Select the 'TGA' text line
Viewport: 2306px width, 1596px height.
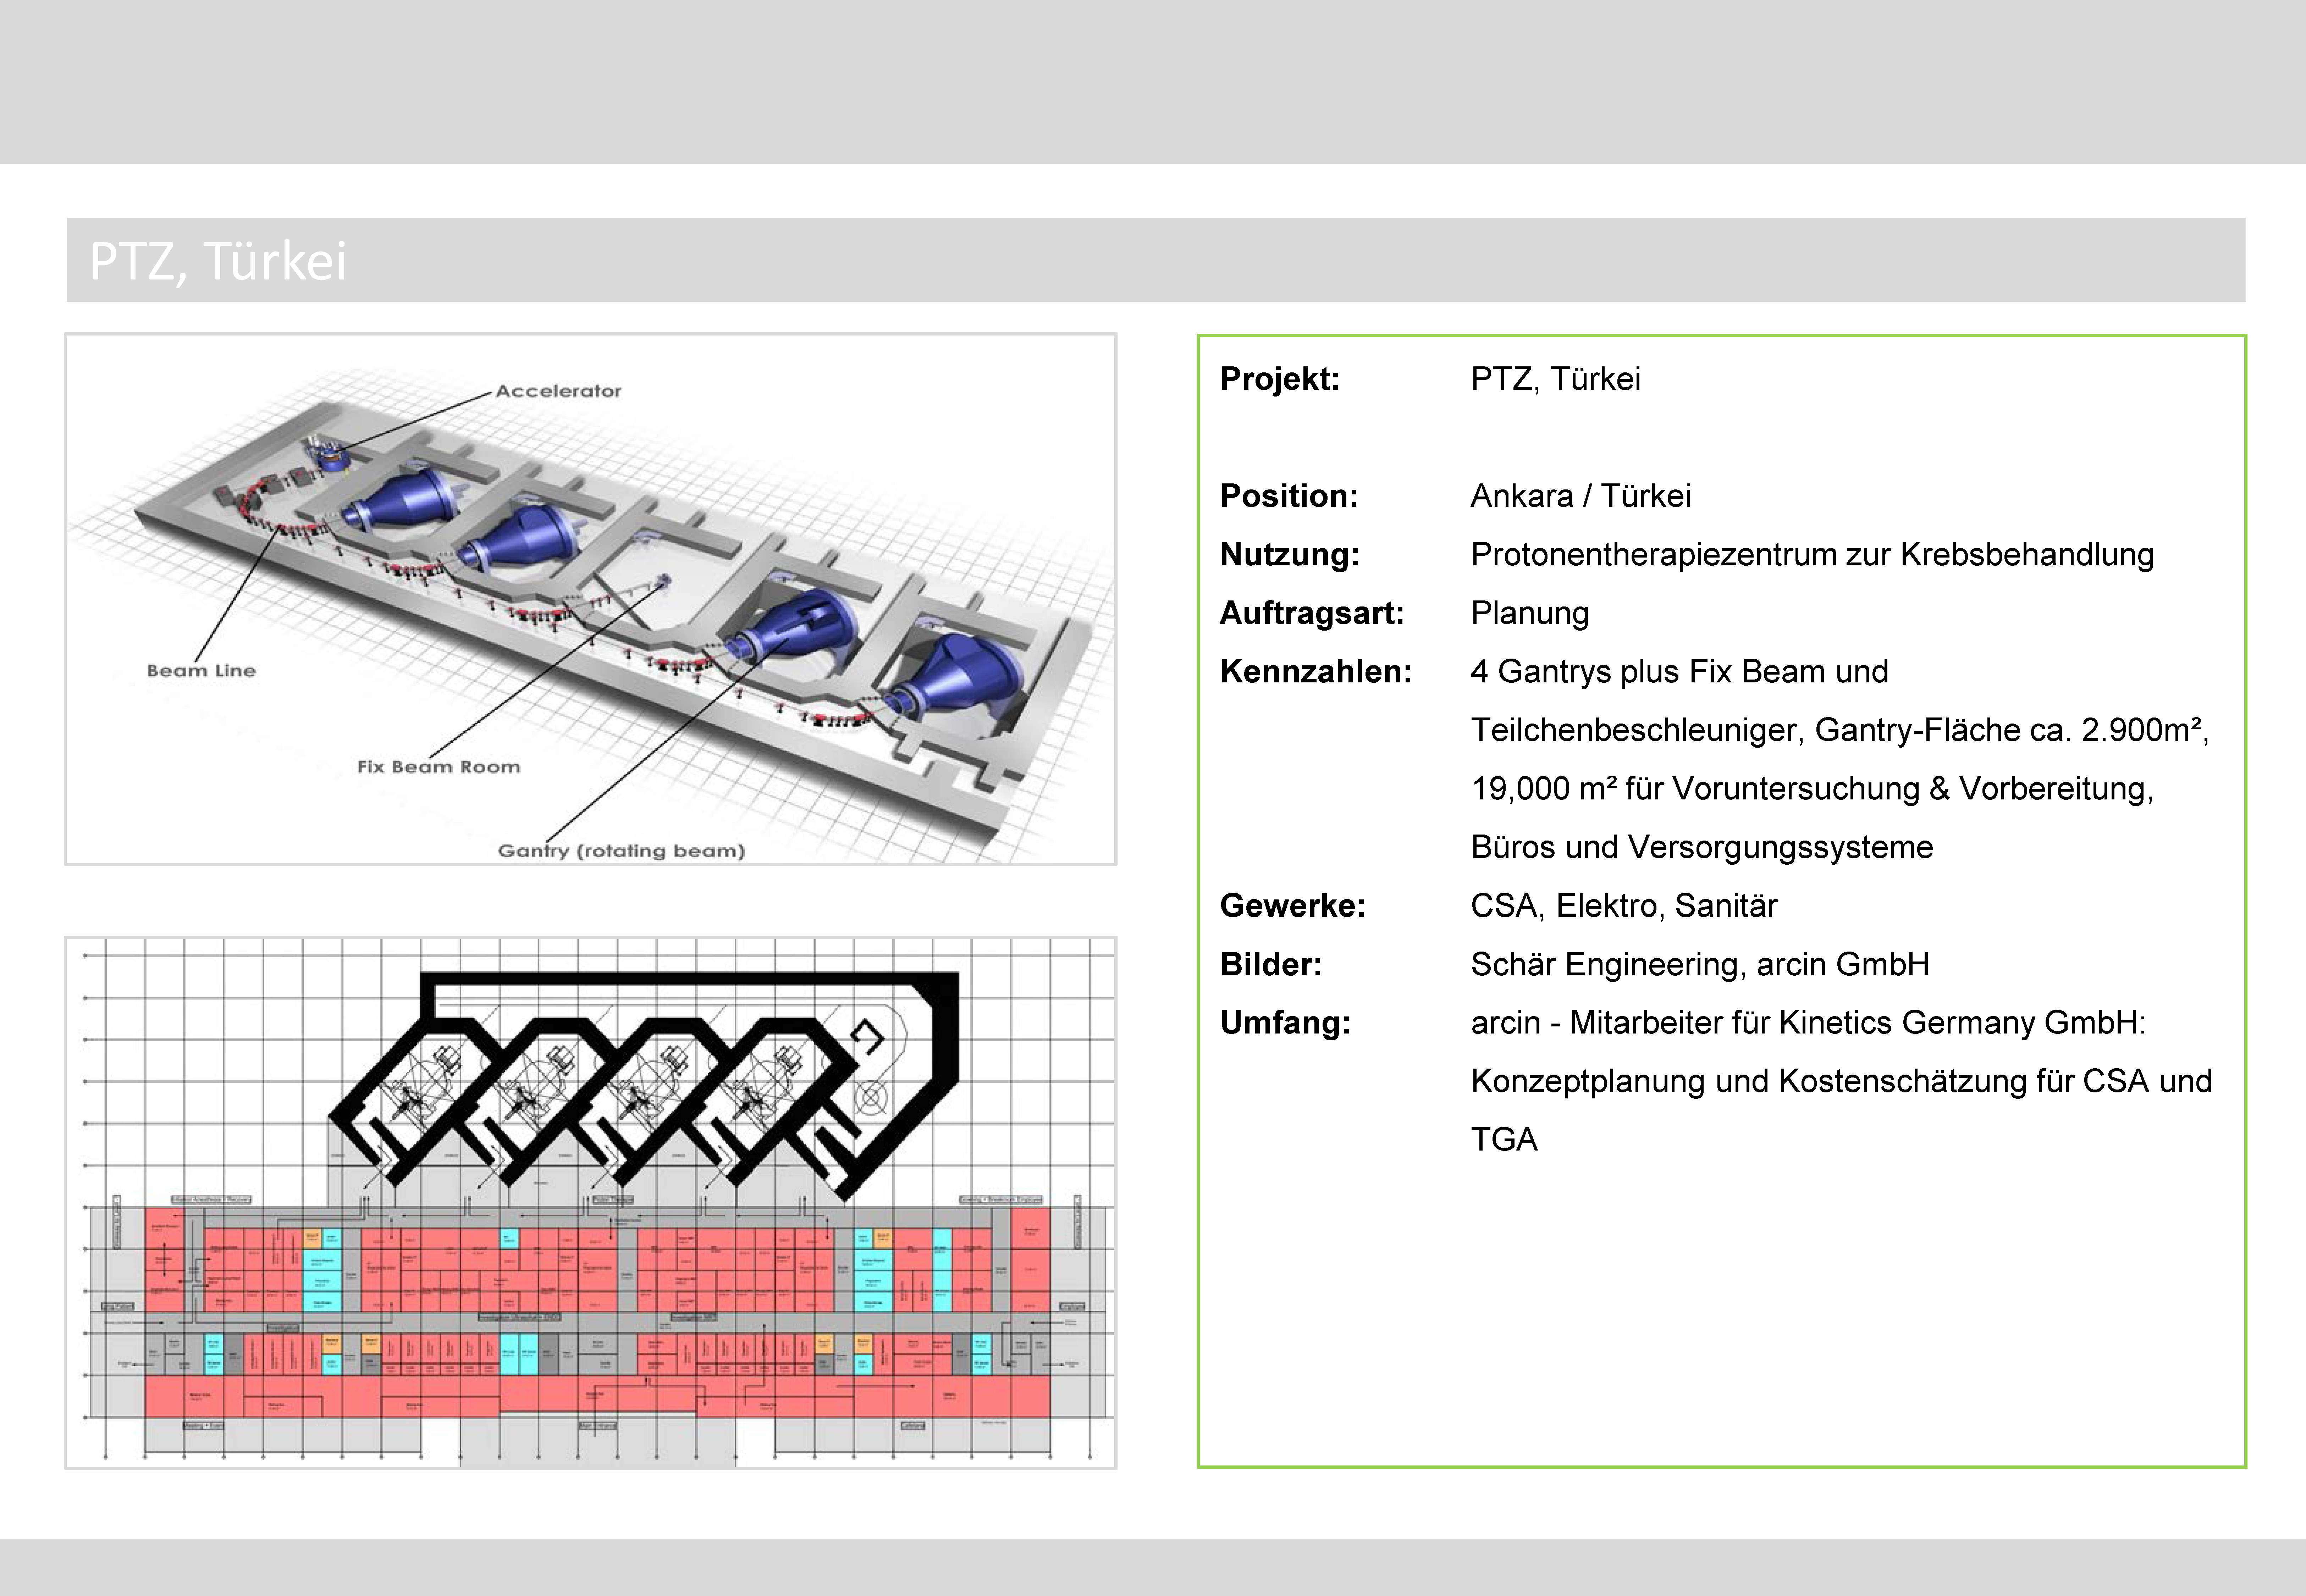point(1504,1140)
